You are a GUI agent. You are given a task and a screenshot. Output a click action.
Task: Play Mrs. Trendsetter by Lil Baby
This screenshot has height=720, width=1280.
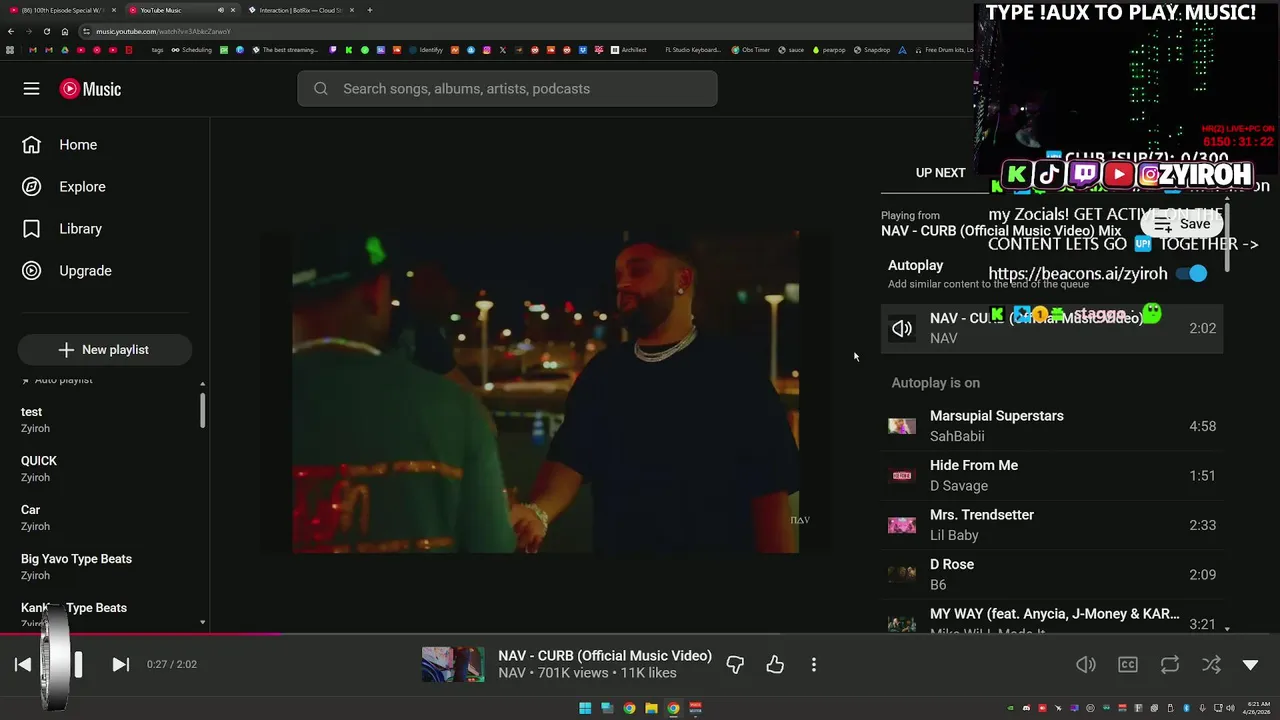click(1052, 525)
